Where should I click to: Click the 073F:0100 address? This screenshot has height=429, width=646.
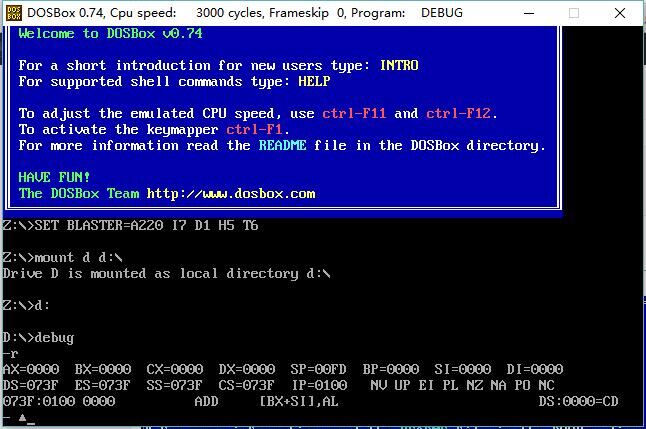pyautogui.click(x=39, y=401)
